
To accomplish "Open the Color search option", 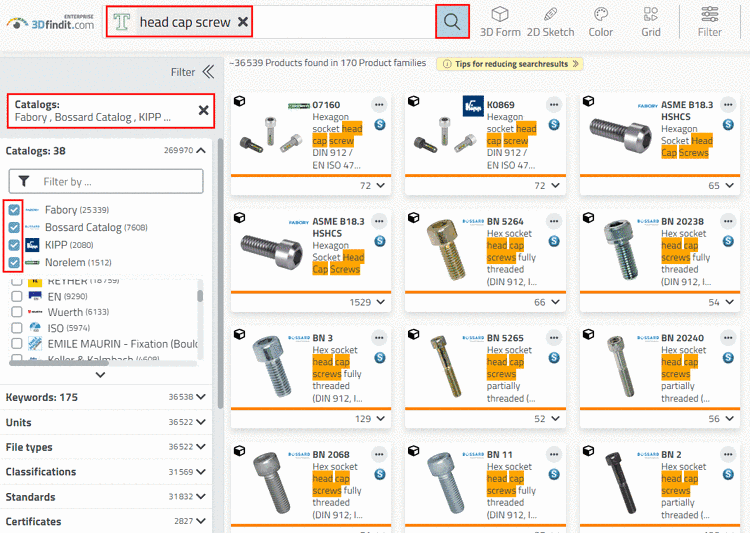I will [600, 21].
